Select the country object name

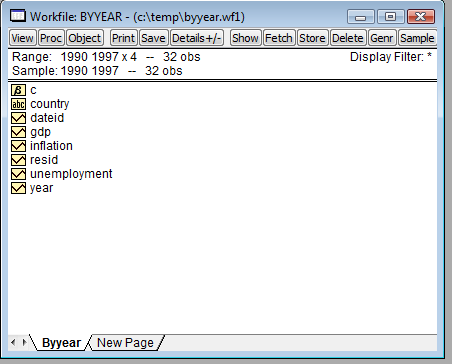click(50, 104)
